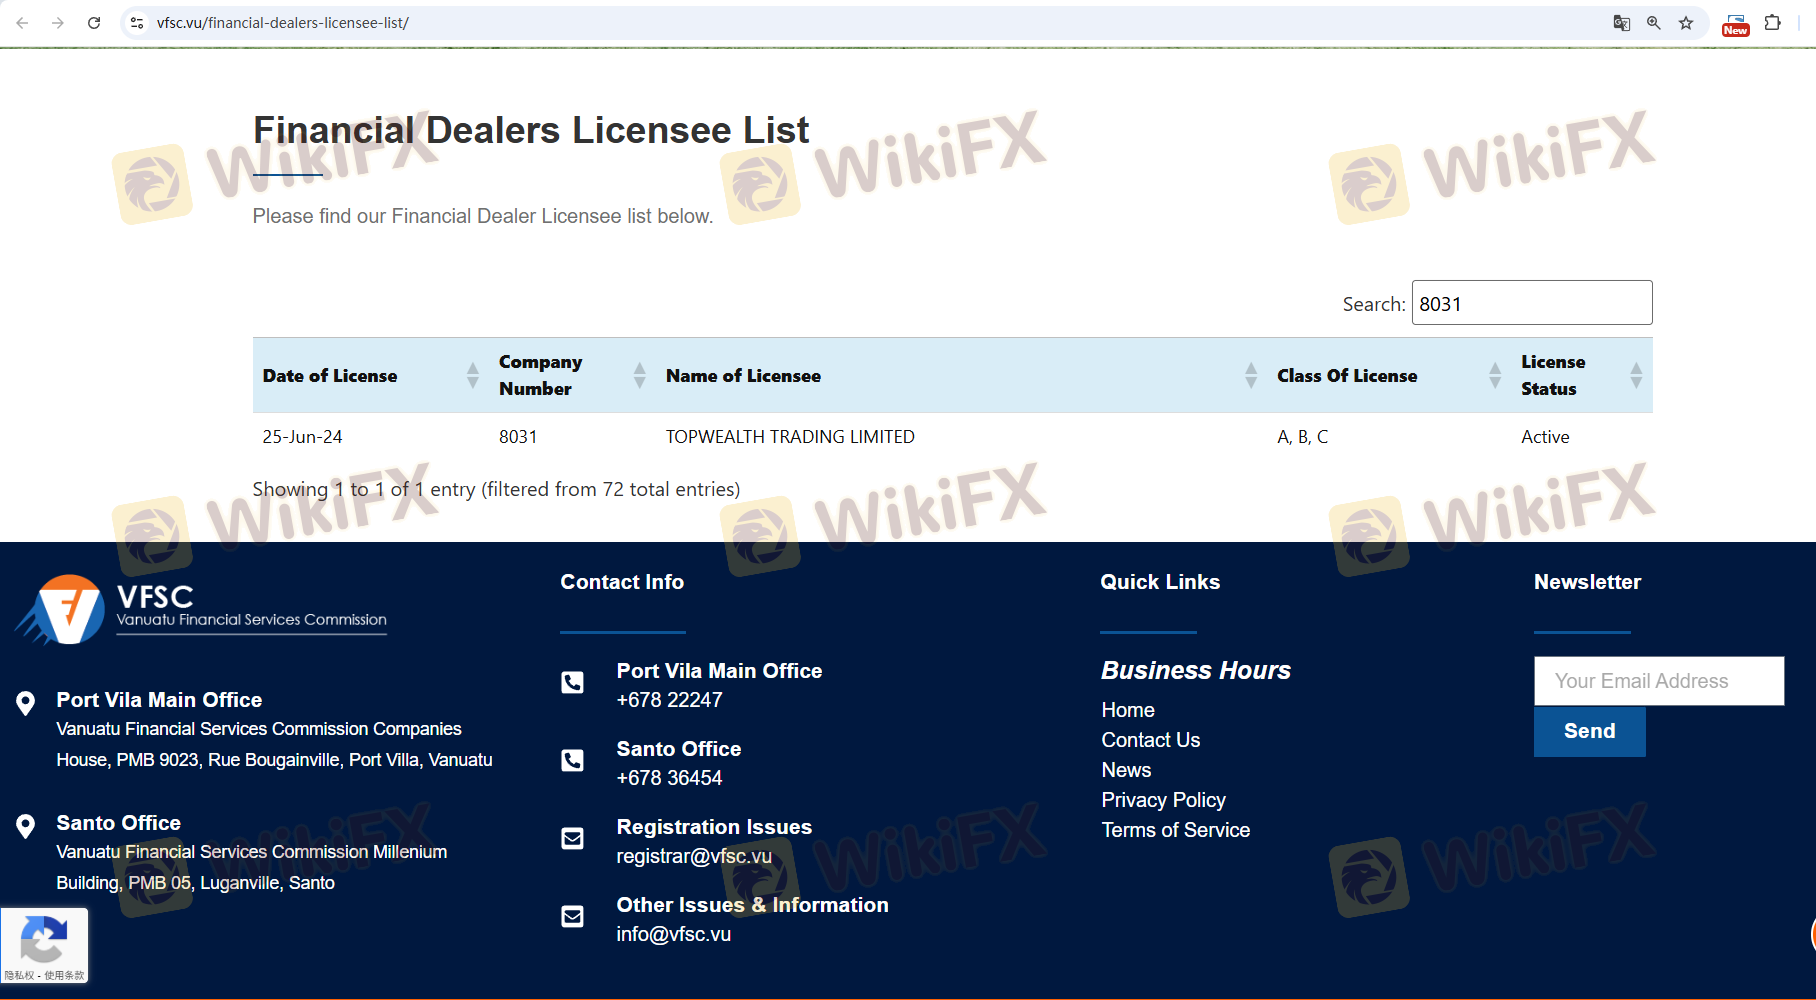Open the Contact Us footer link

1150,740
